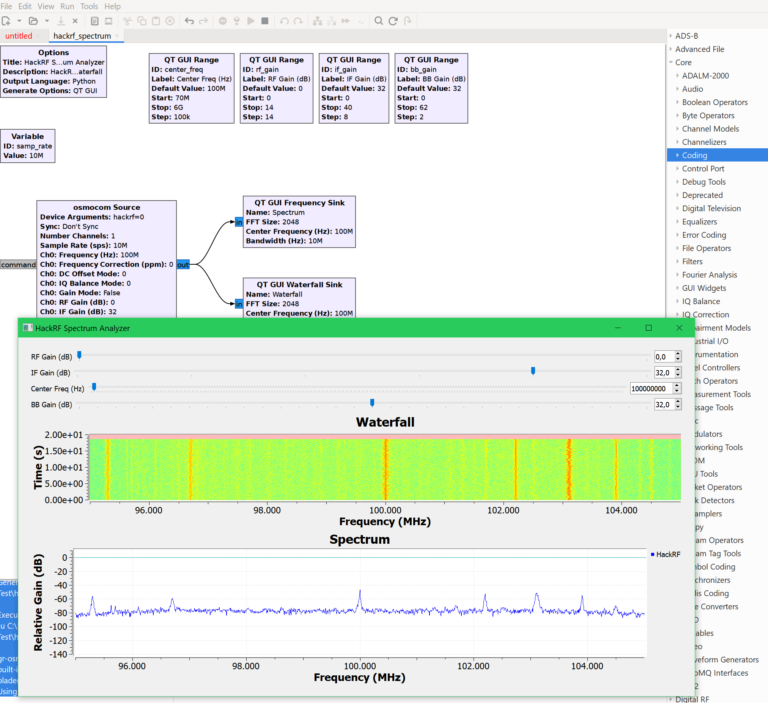Save the current flow graph
This screenshot has height=703, width=768.
[x=61, y=21]
